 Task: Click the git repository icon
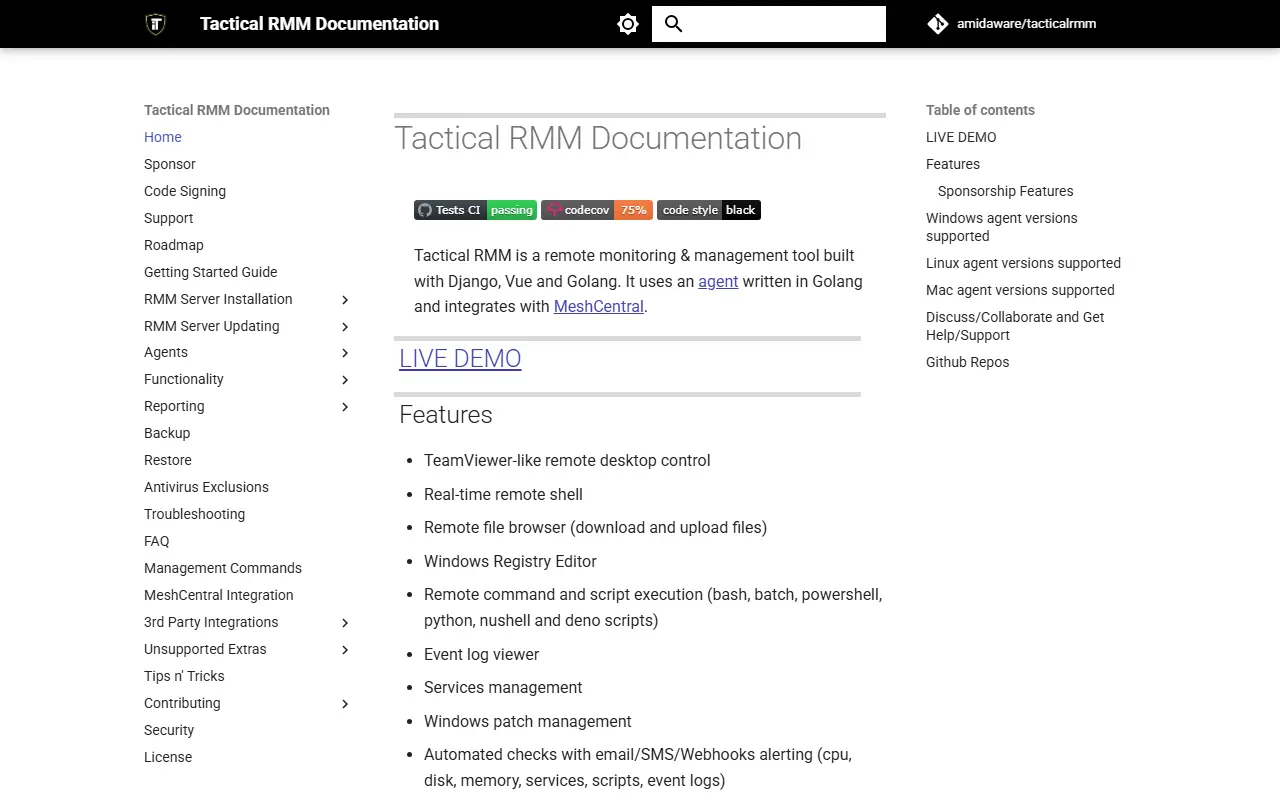[937, 24]
